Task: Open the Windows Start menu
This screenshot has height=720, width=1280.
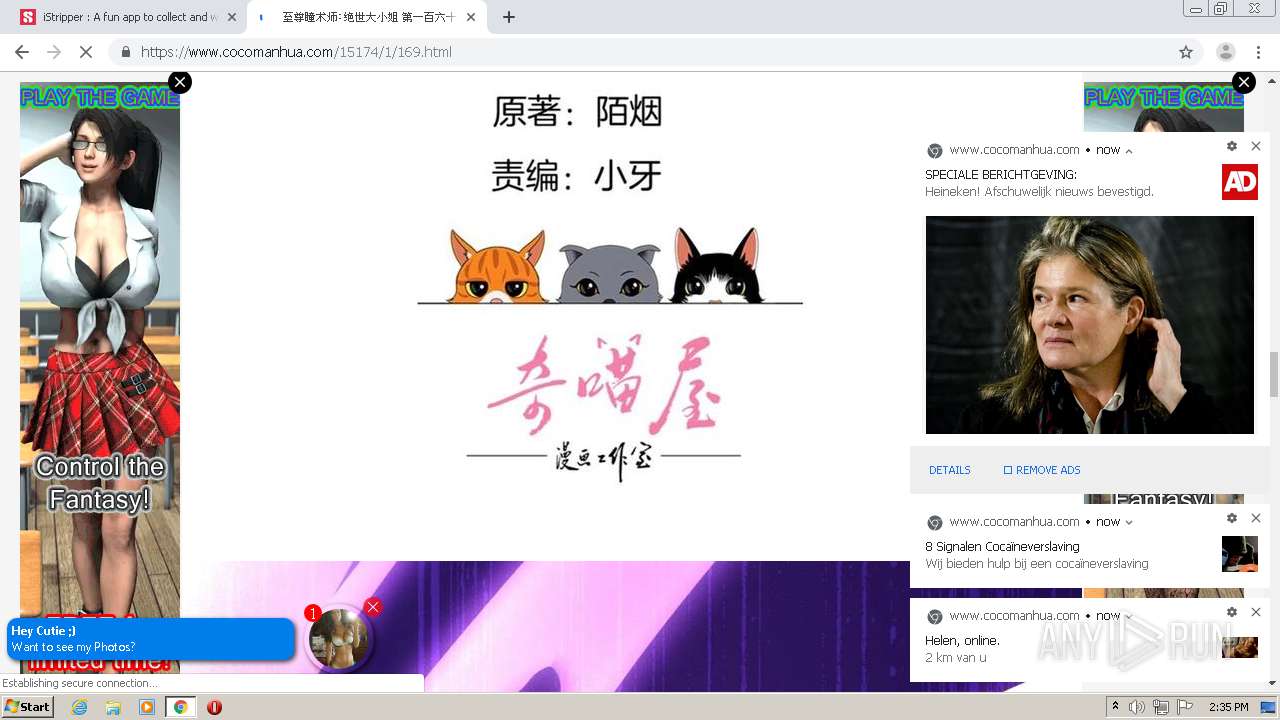Action: pos(28,707)
